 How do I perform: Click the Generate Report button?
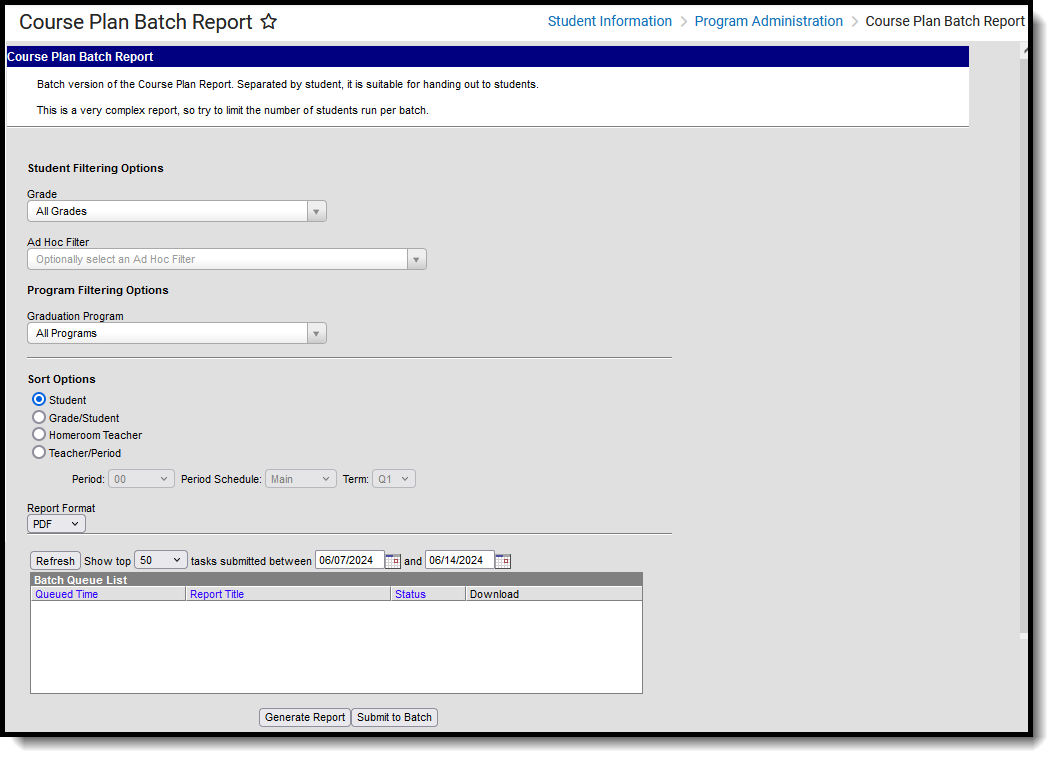pos(305,717)
